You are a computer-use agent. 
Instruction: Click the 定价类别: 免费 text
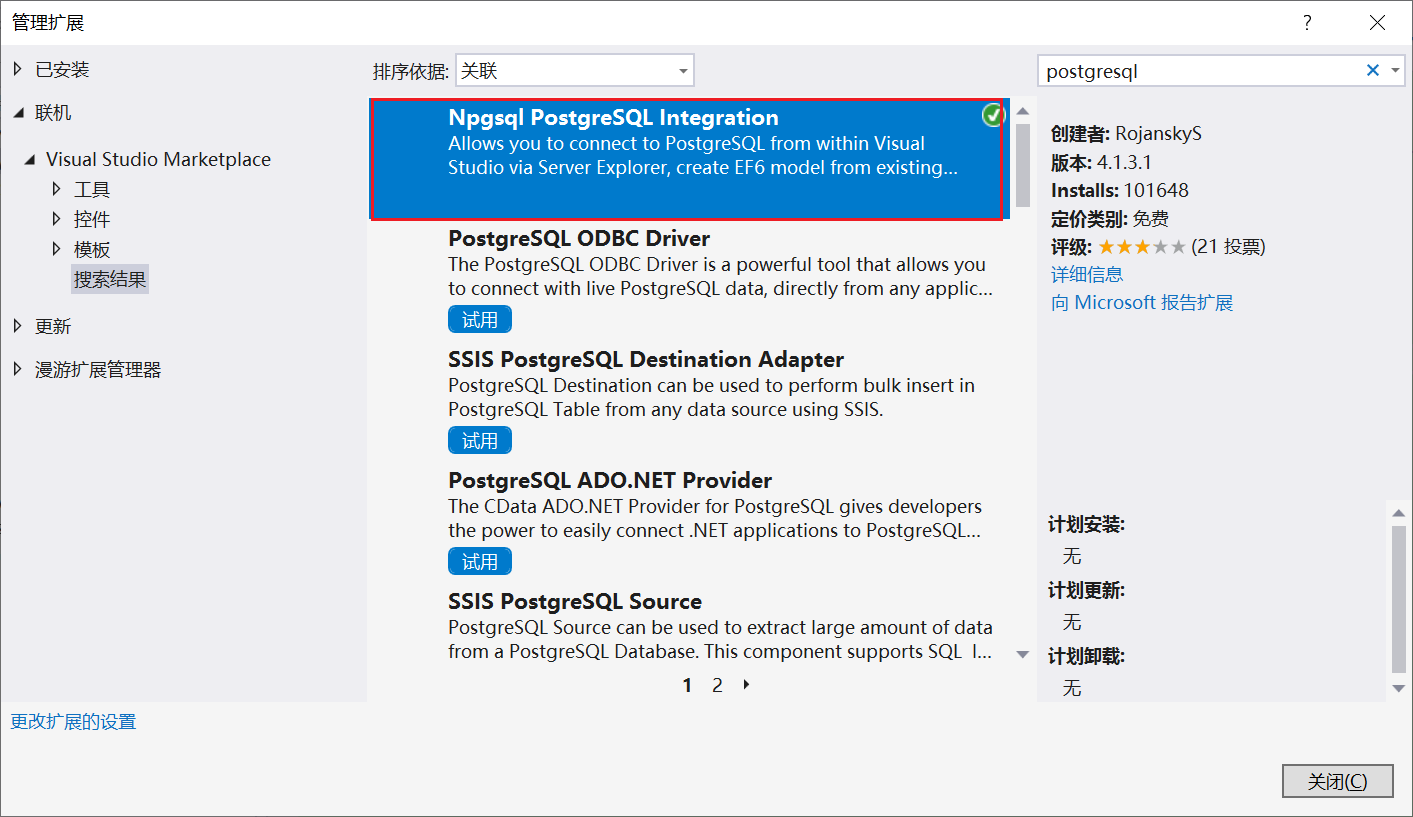(1109, 218)
